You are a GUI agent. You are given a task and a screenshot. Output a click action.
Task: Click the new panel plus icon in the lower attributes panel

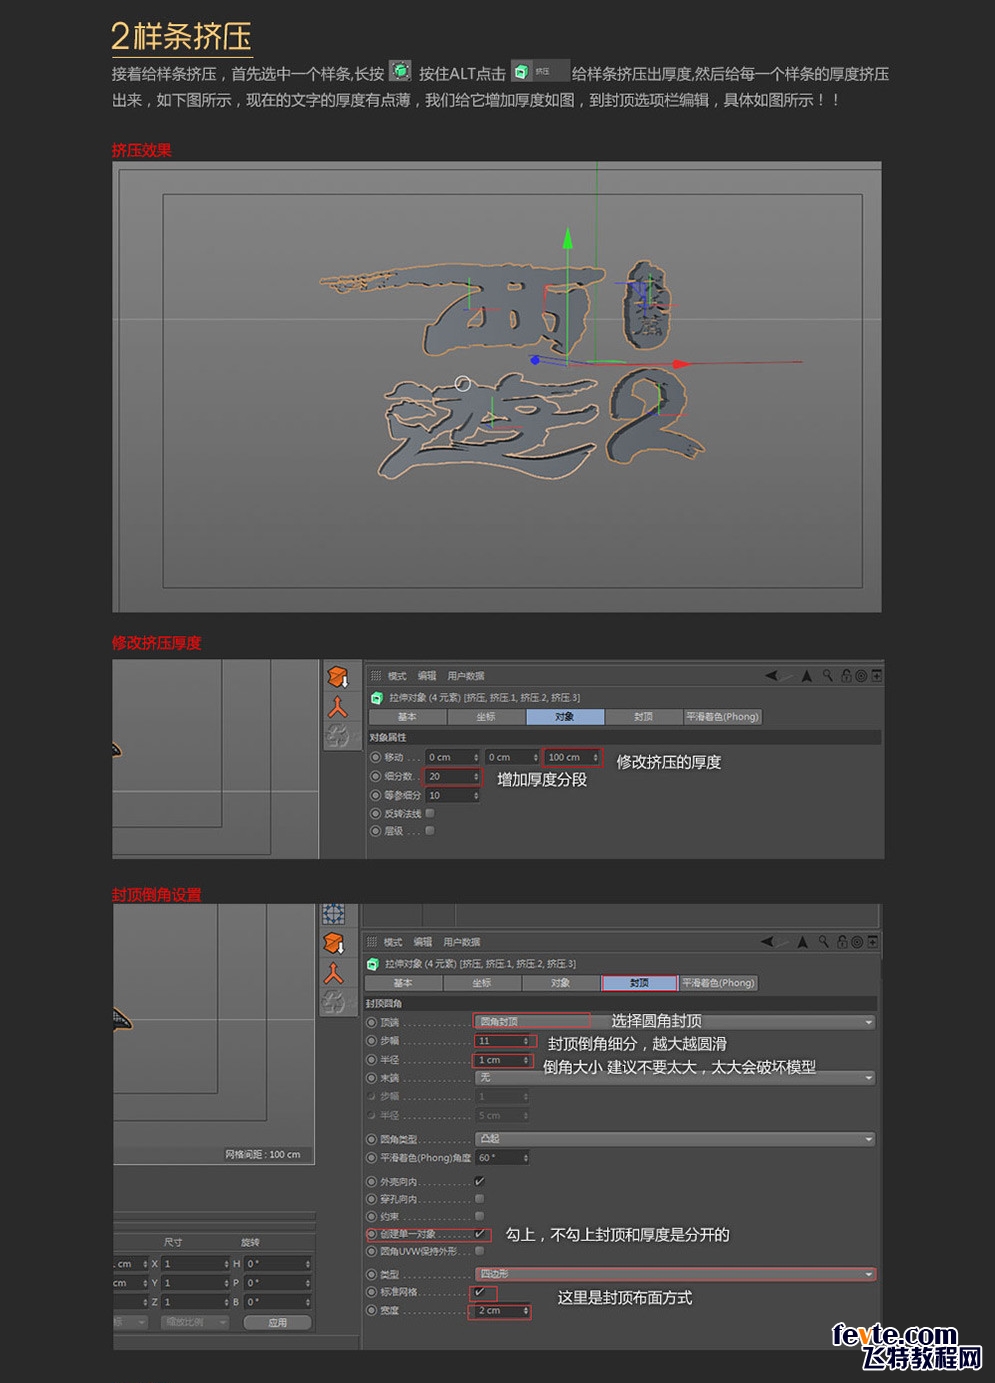tap(873, 942)
